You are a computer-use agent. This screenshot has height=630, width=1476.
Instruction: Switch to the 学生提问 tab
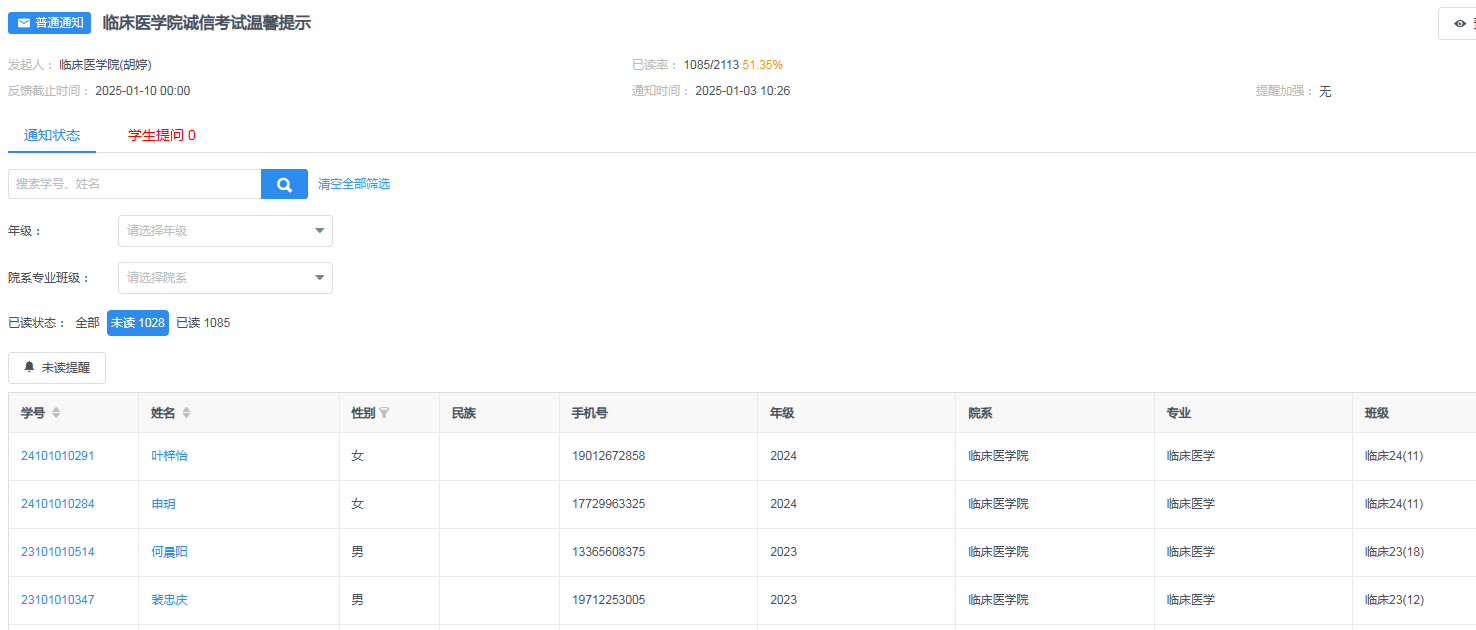tap(161, 135)
